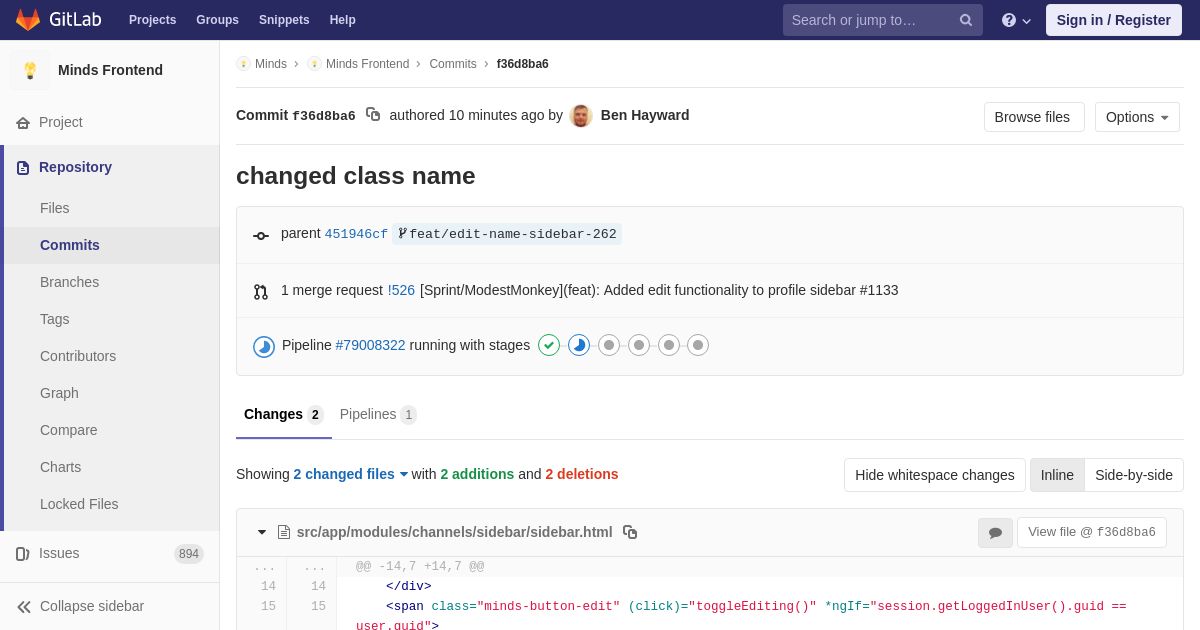This screenshot has width=1200, height=630.
Task: Collapse the sidebar.html file diff
Action: (262, 532)
